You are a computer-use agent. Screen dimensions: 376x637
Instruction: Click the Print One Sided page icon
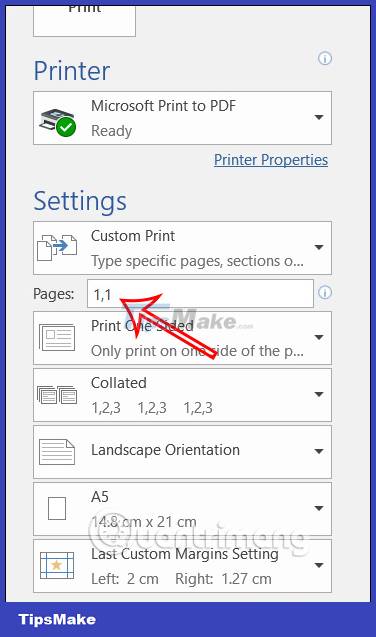tap(57, 337)
